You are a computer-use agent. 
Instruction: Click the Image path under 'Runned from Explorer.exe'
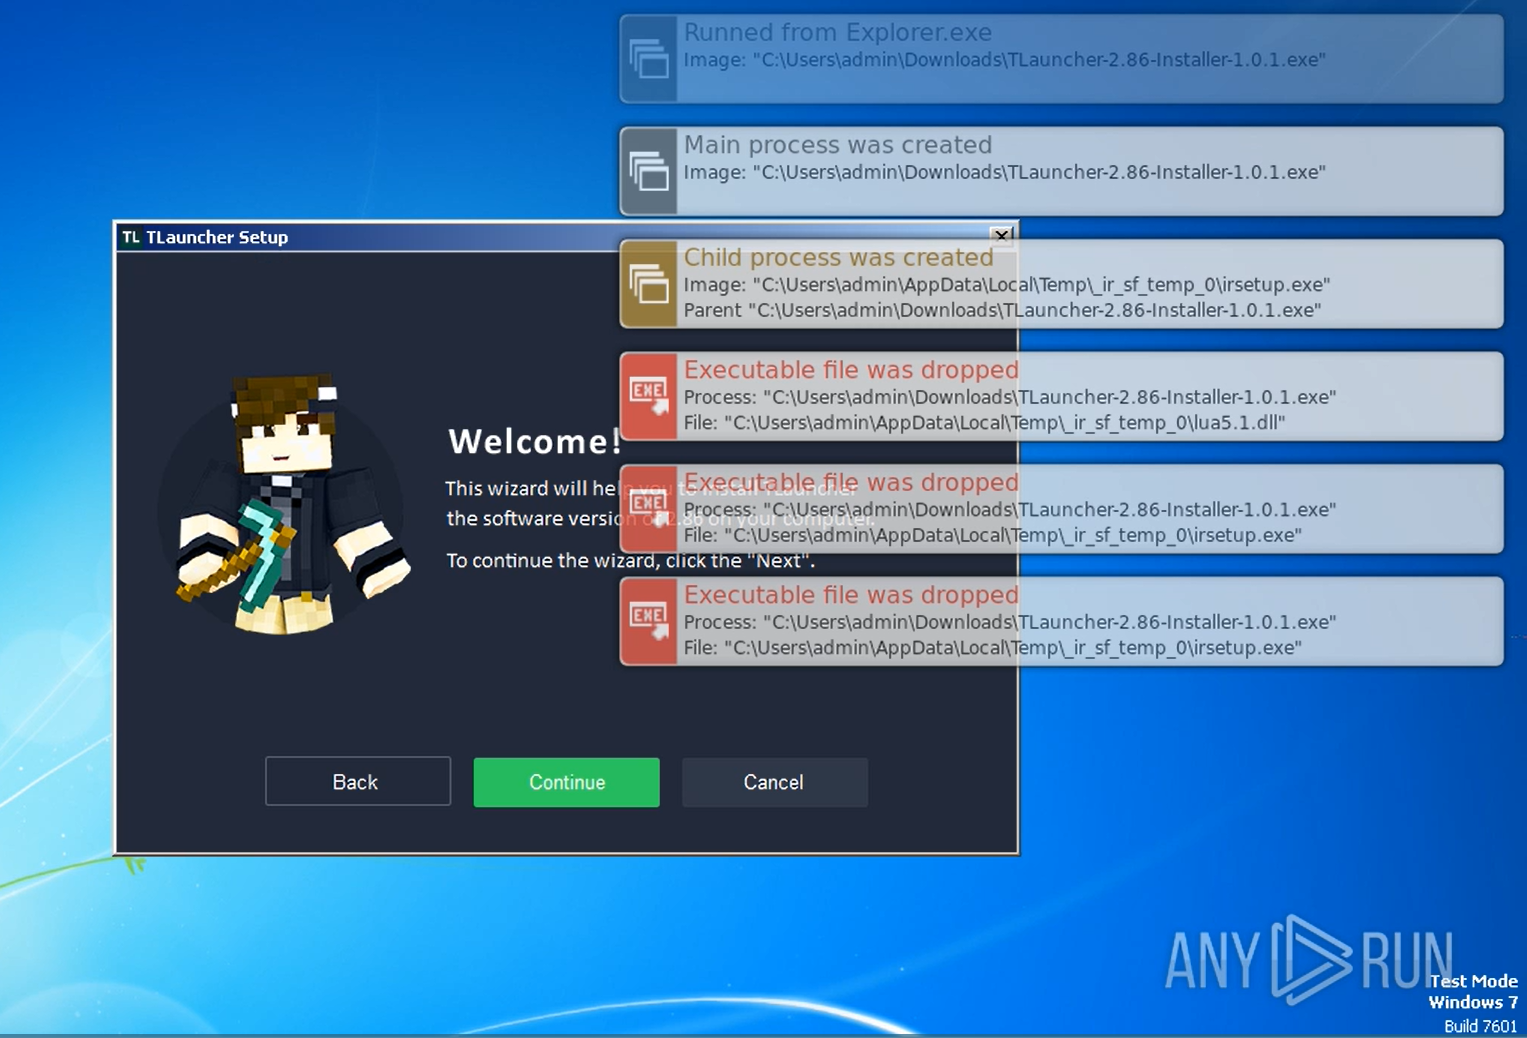tap(1004, 60)
